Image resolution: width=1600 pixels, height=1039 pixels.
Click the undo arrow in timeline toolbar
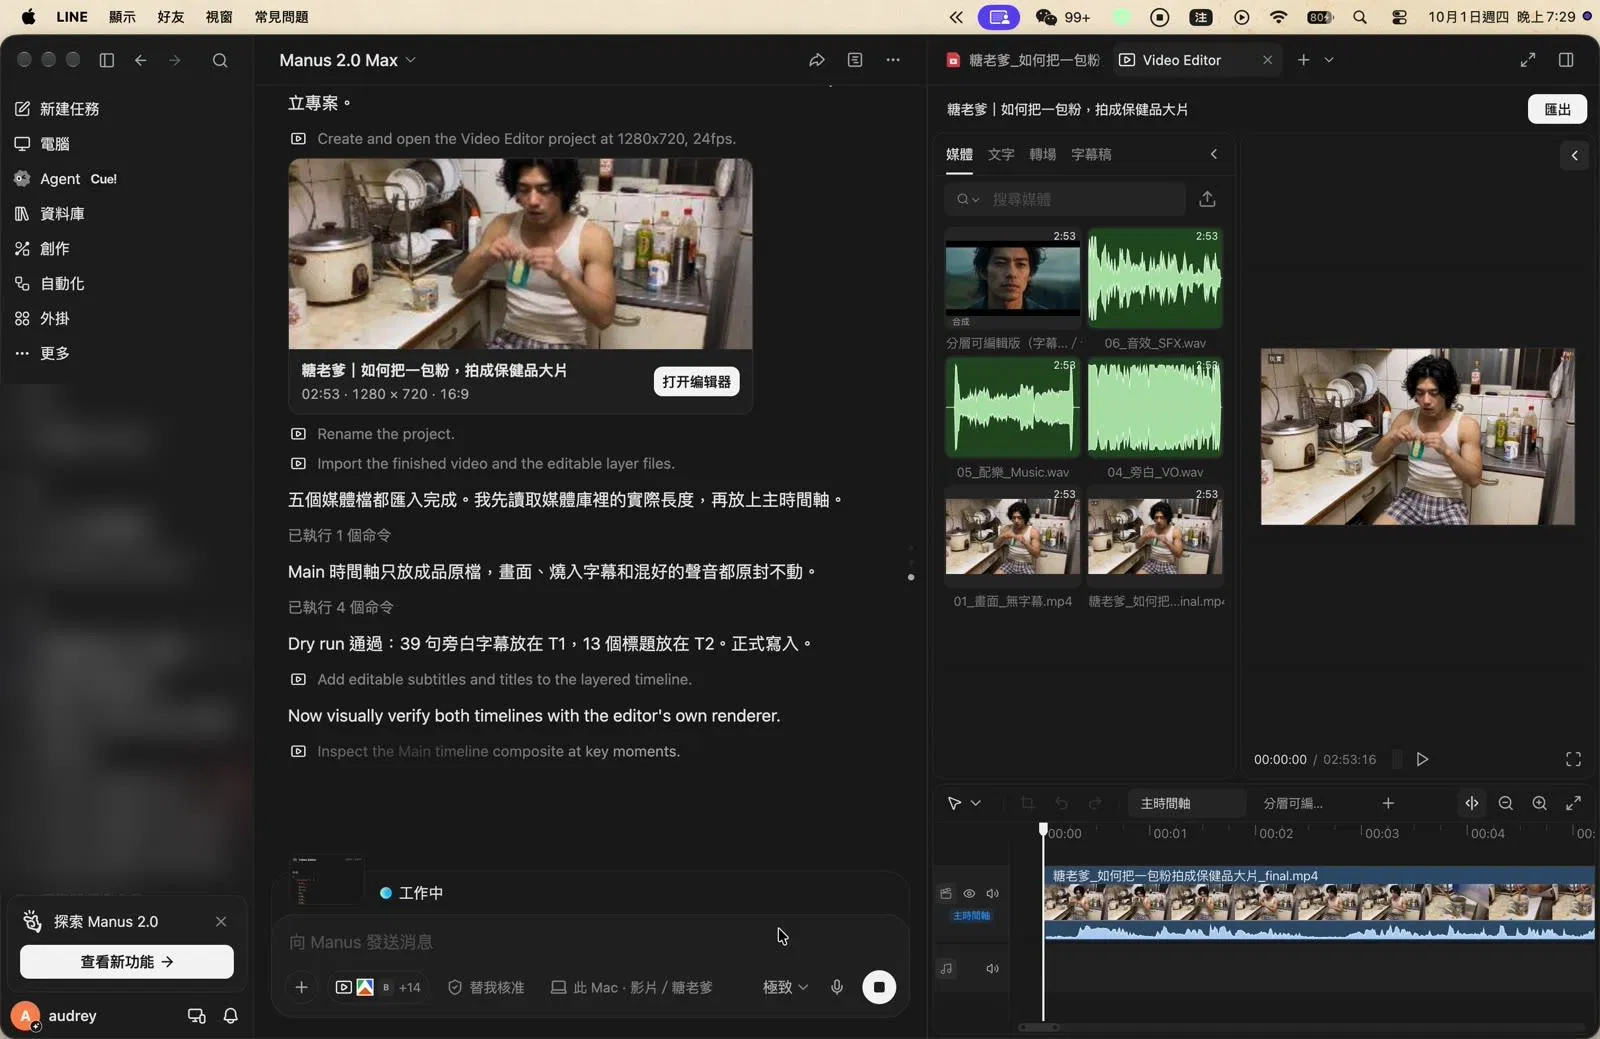point(1061,803)
